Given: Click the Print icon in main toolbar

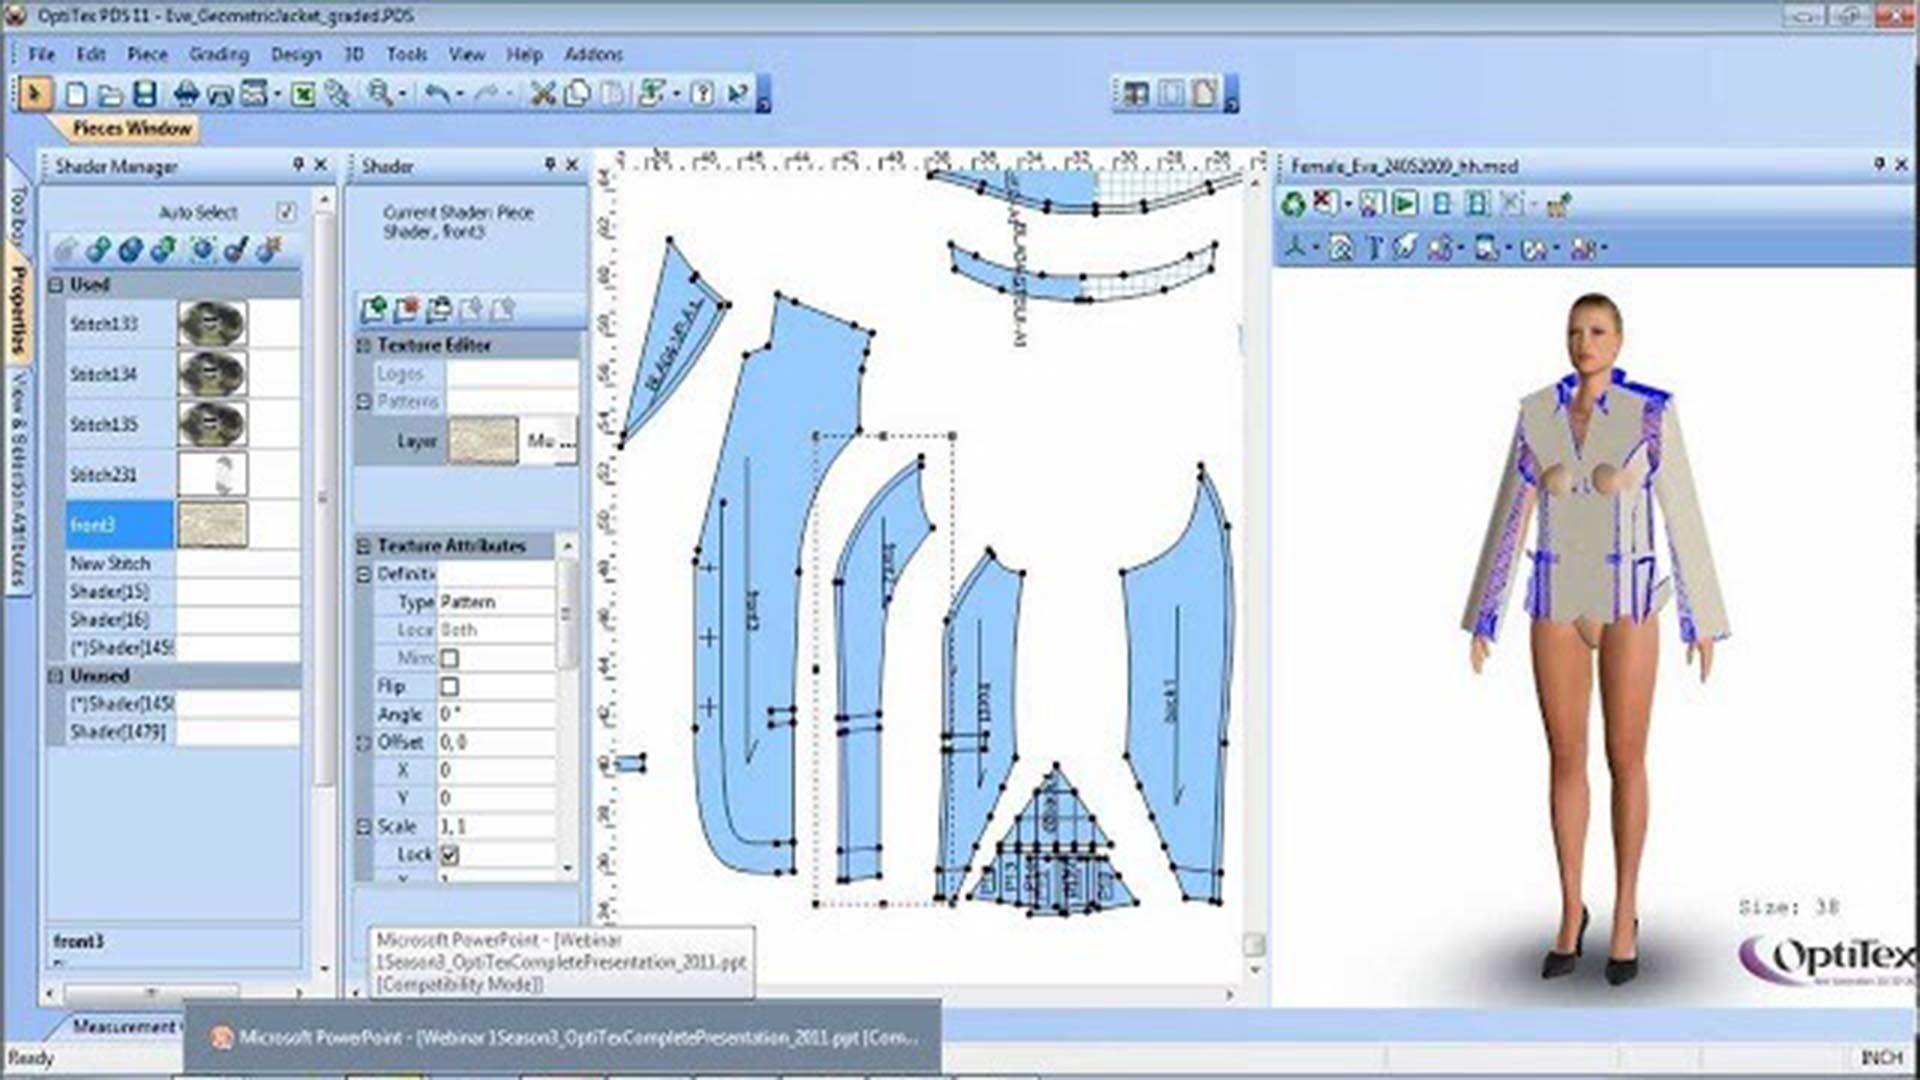Looking at the screenshot, I should coord(186,94).
